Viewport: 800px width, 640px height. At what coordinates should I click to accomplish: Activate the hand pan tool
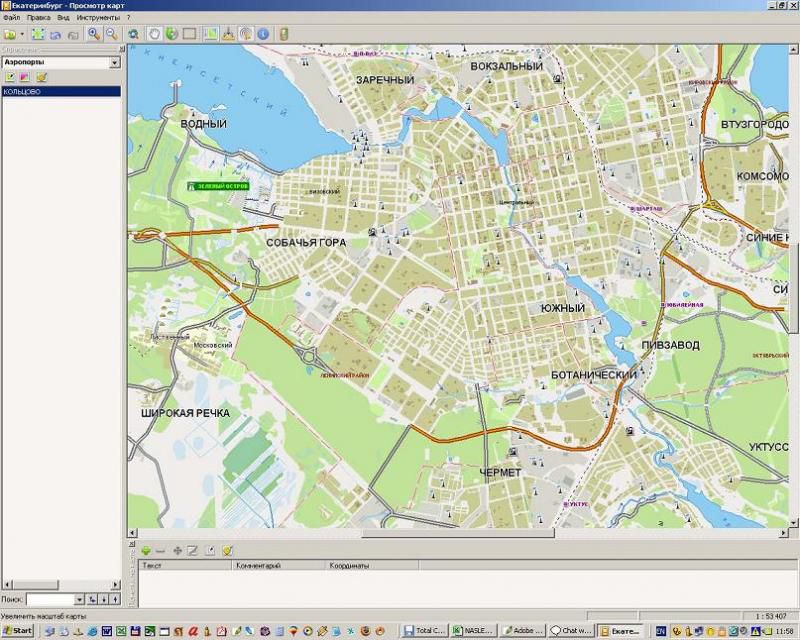tap(155, 34)
